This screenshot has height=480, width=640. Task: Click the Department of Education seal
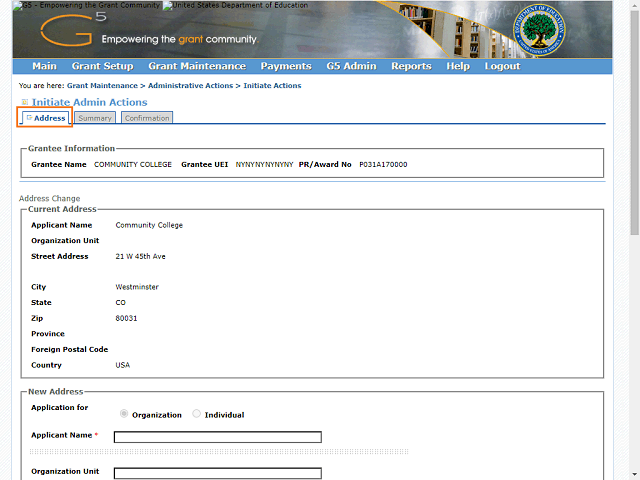[537, 32]
